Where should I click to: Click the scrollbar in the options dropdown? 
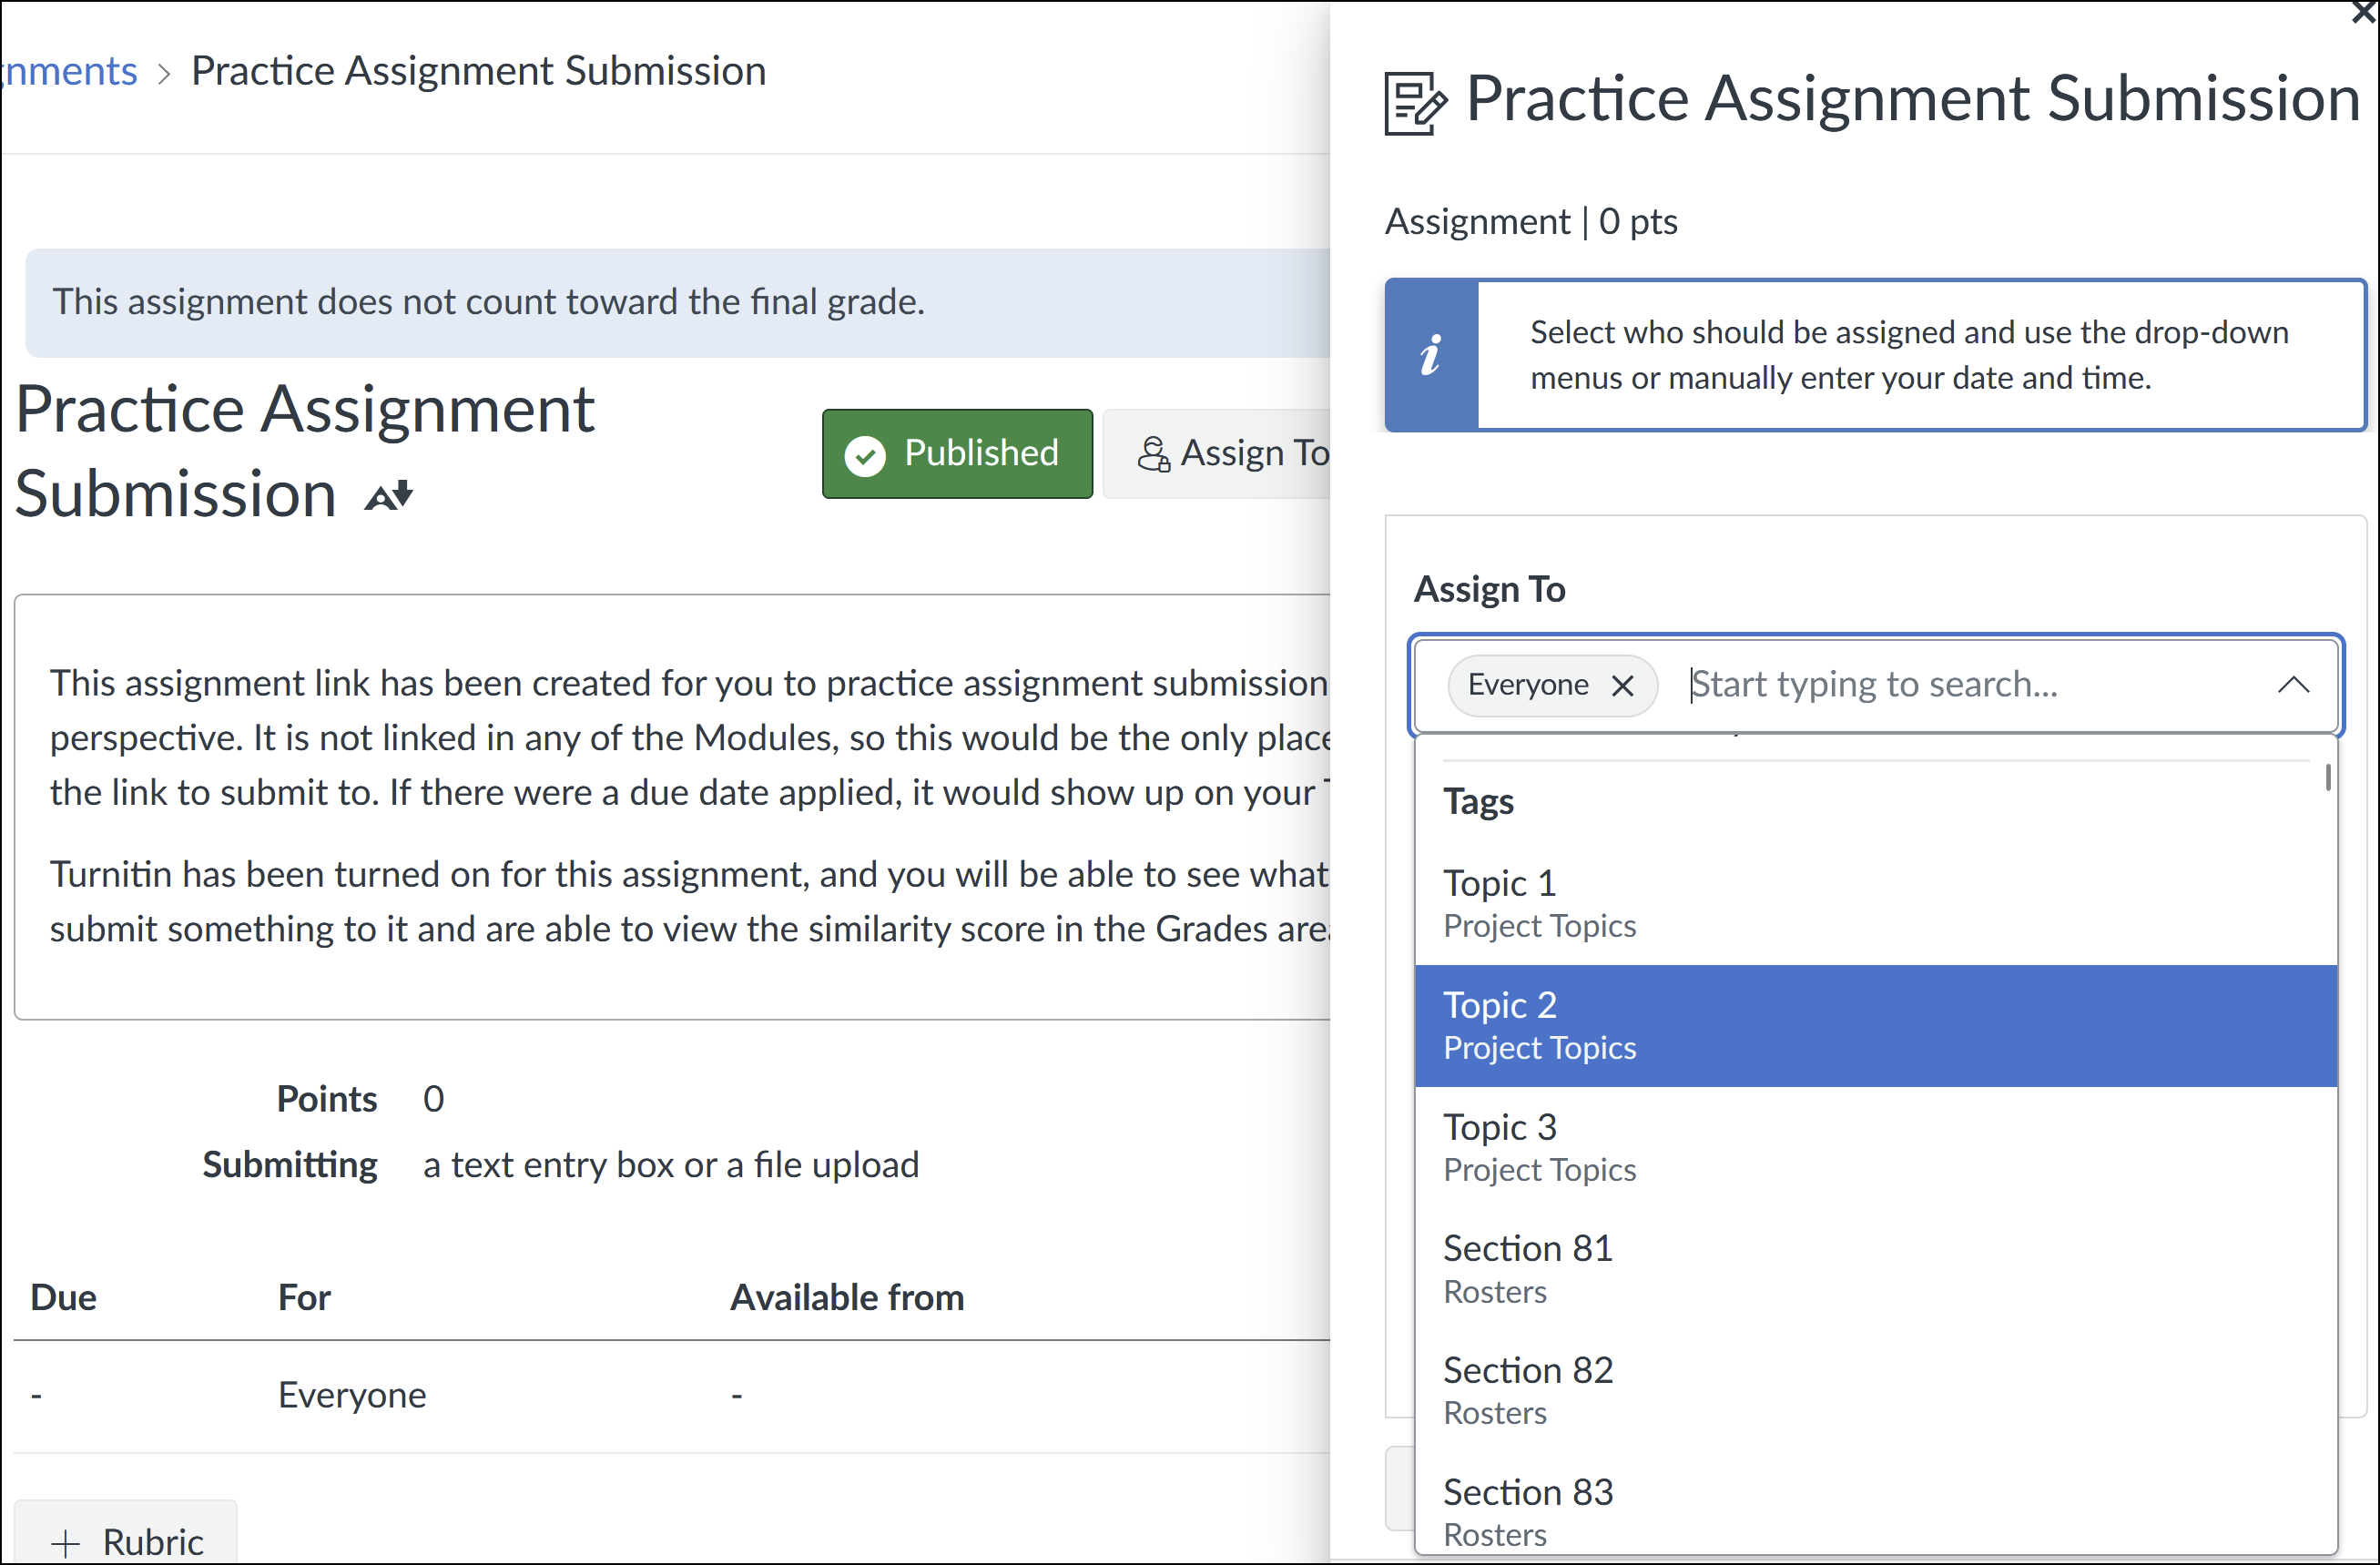(2329, 780)
